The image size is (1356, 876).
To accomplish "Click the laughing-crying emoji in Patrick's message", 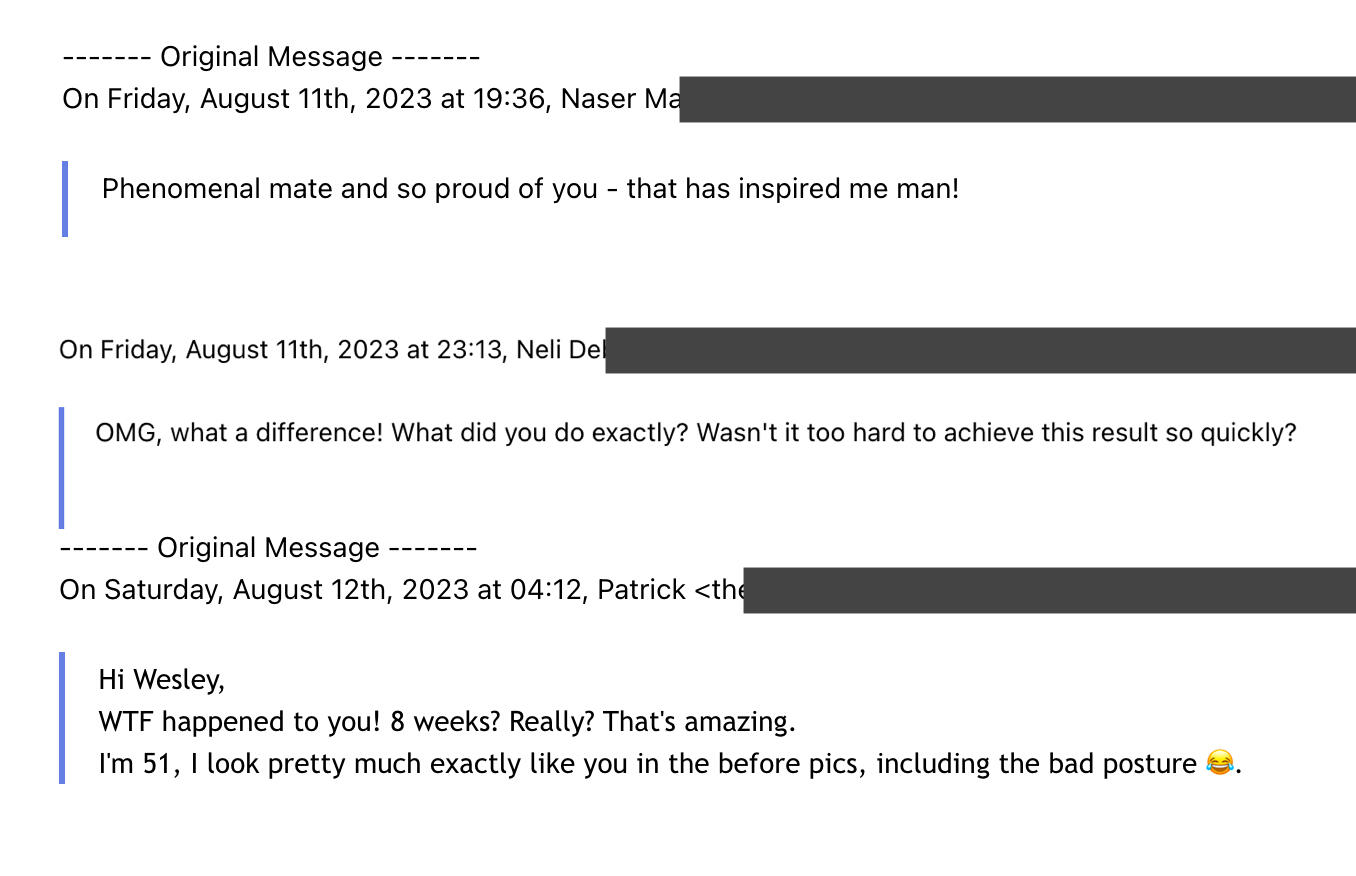I will pyautogui.click(x=1219, y=764).
